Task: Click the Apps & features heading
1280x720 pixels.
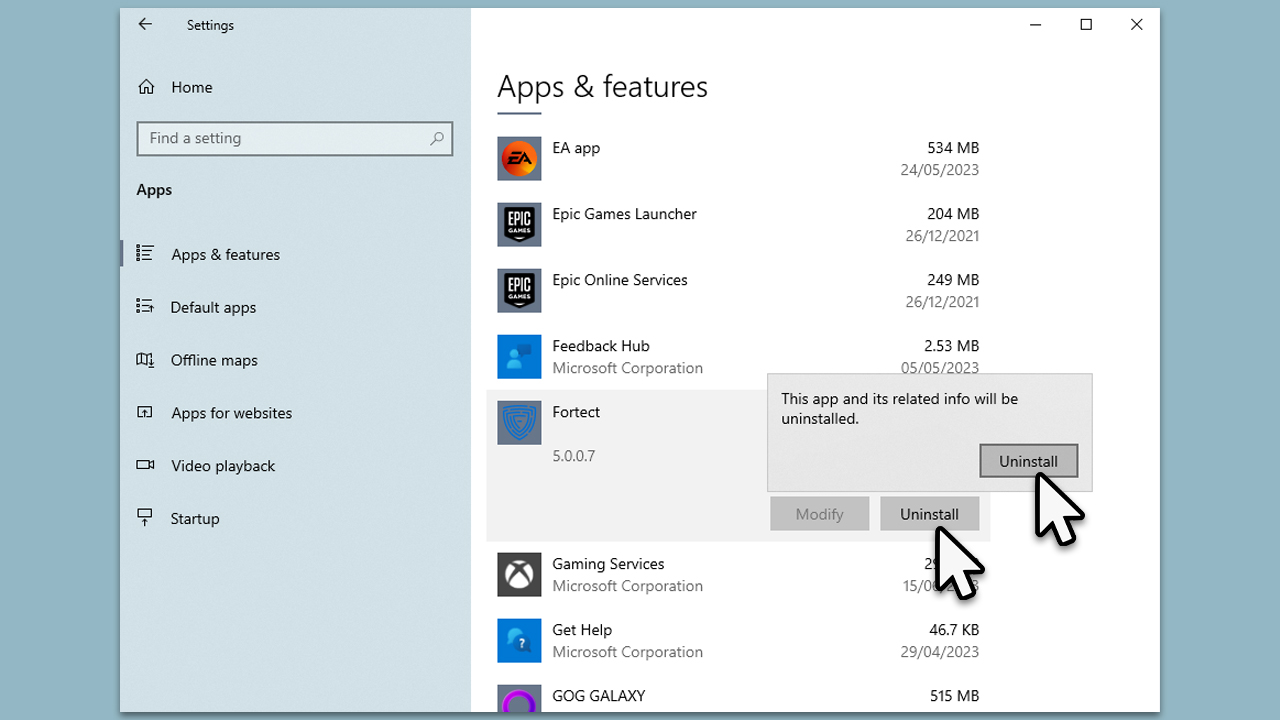Action: pos(602,87)
